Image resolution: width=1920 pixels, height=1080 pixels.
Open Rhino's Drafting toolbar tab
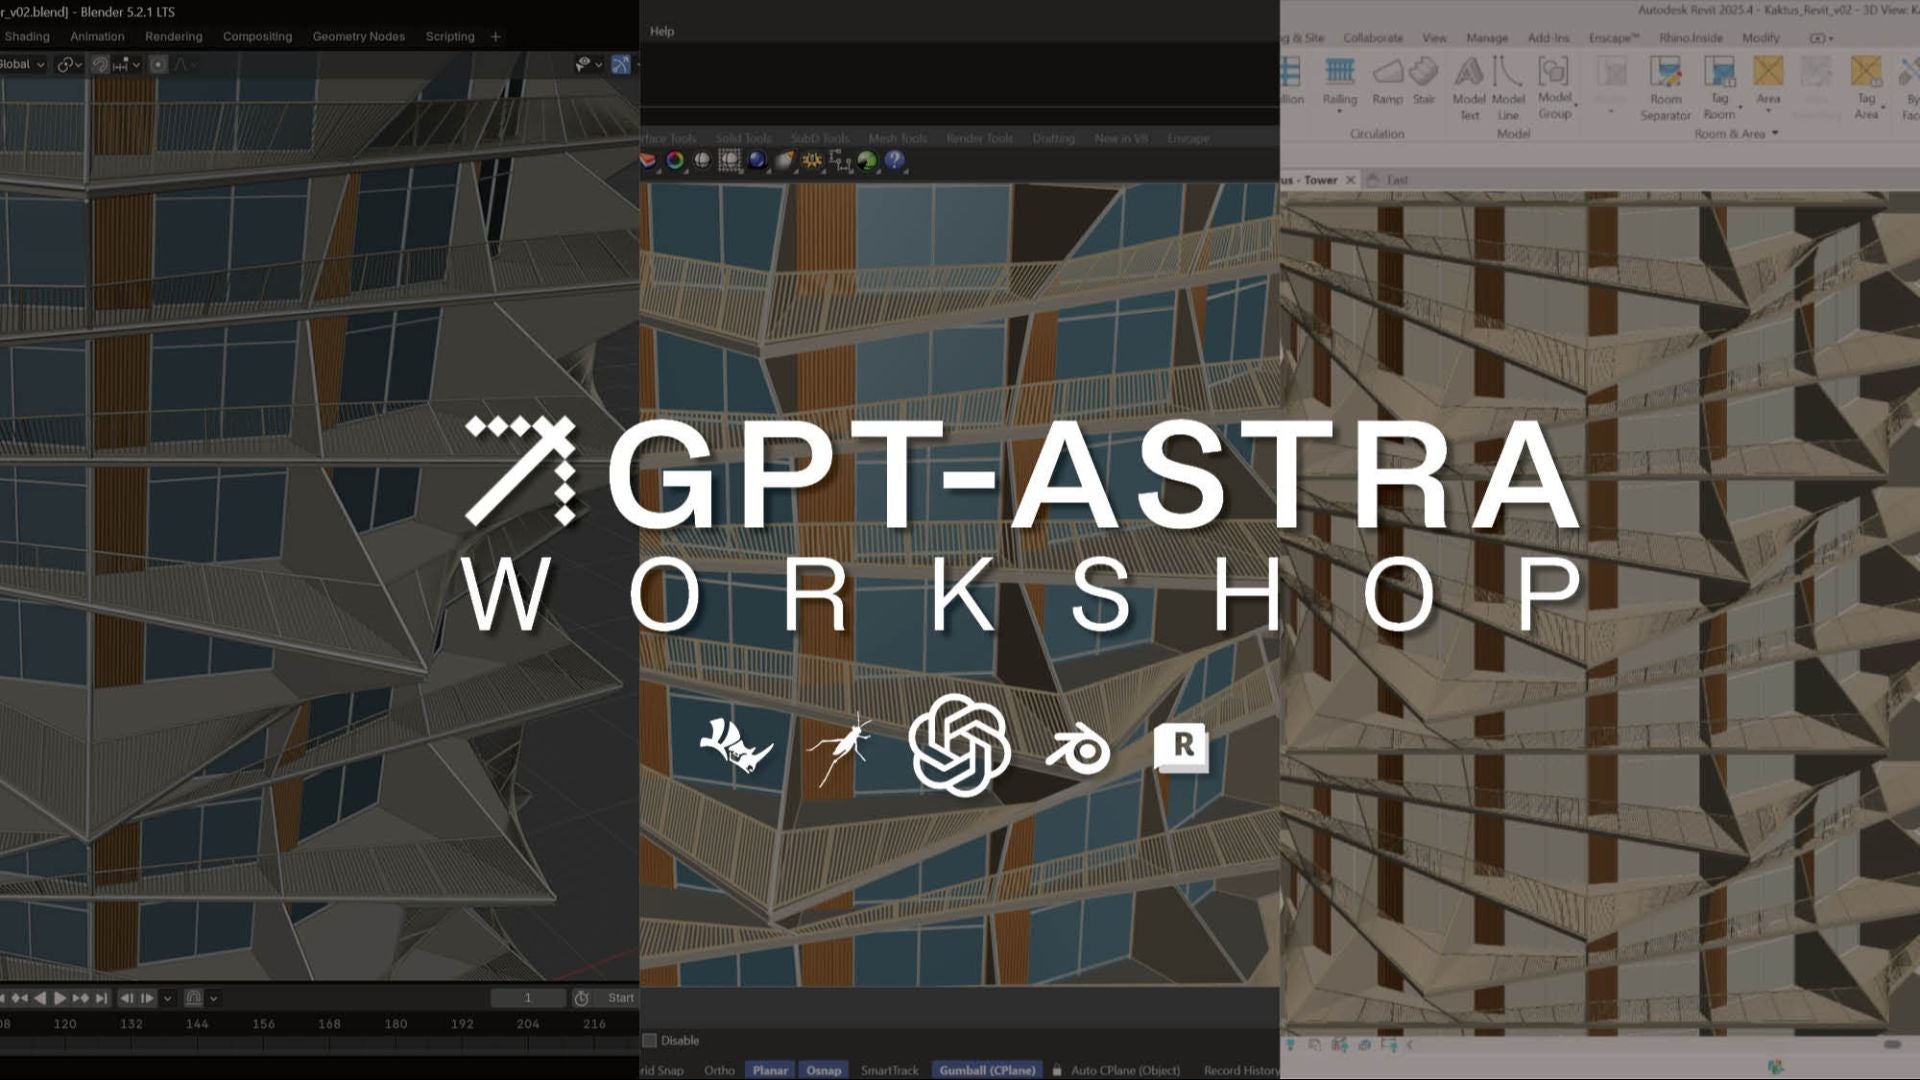pos(1053,138)
